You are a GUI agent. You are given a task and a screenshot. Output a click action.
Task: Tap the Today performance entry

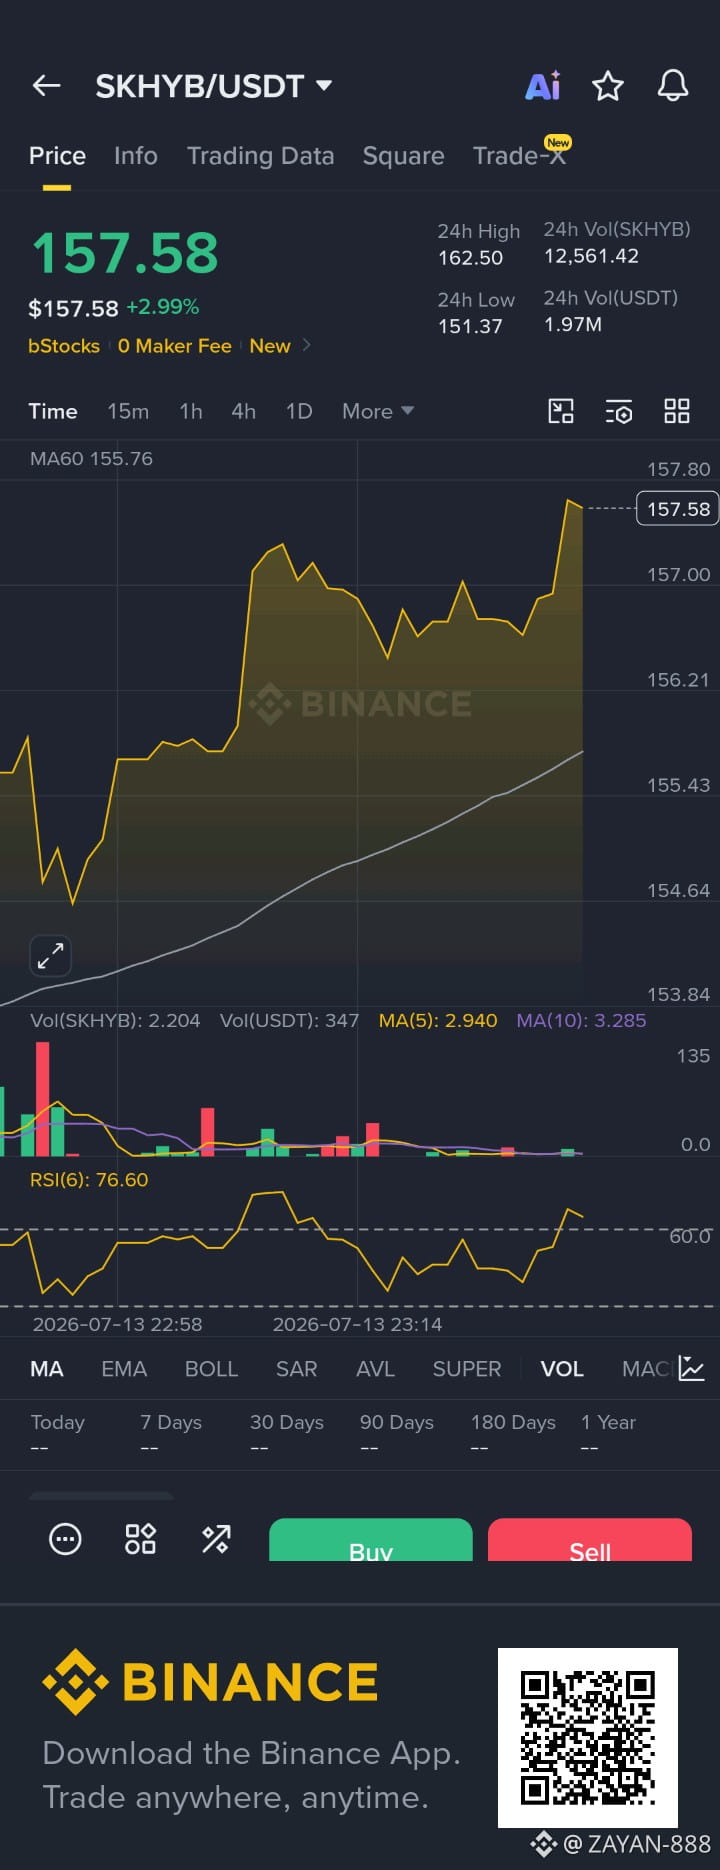pos(58,1434)
